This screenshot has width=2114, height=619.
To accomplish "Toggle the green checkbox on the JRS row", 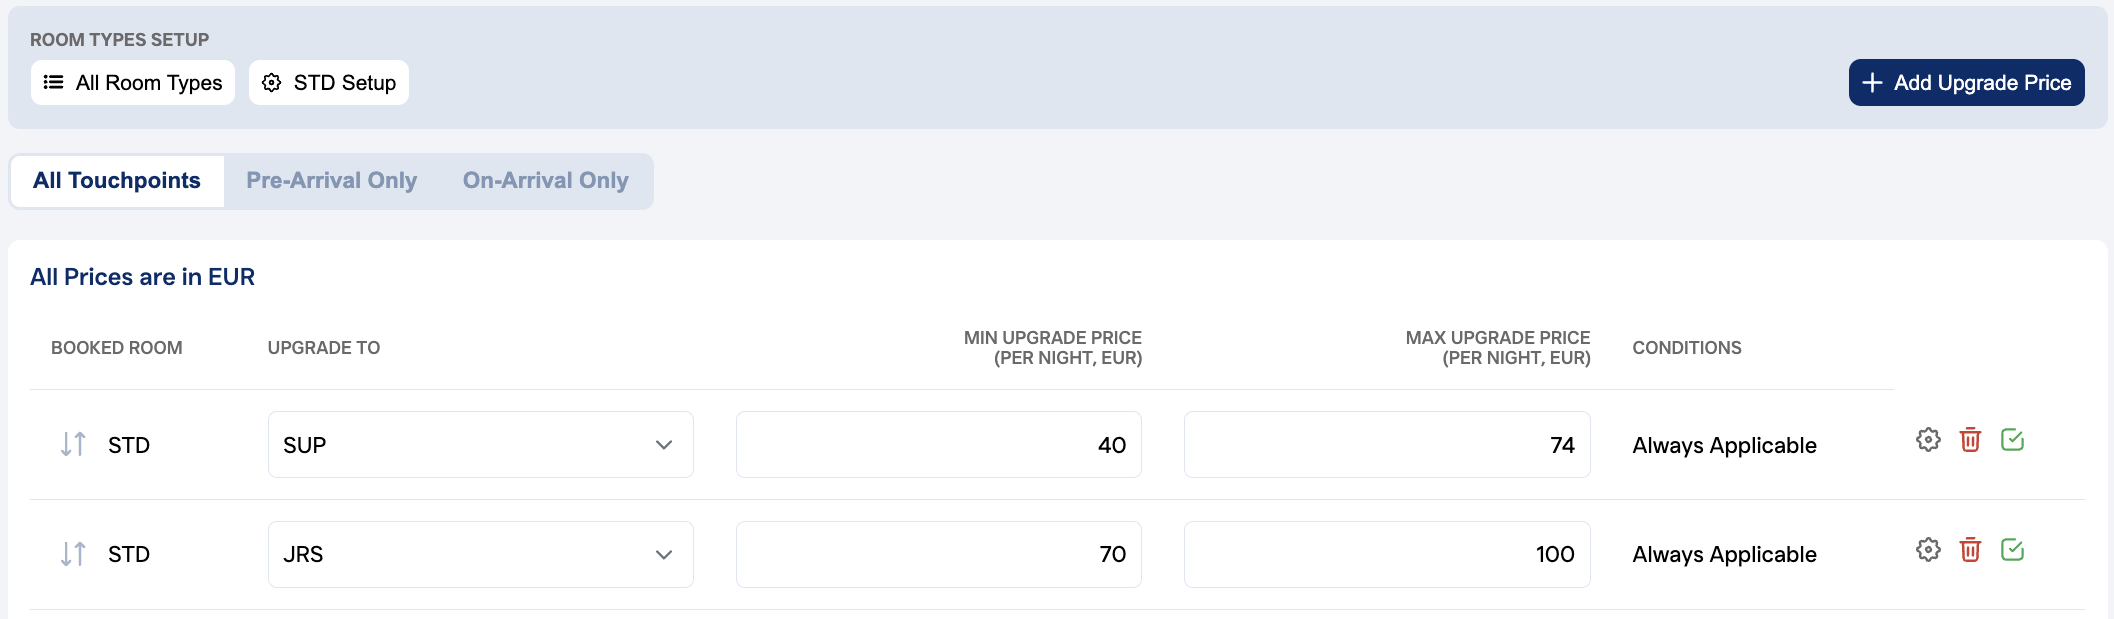I will [x=2012, y=550].
